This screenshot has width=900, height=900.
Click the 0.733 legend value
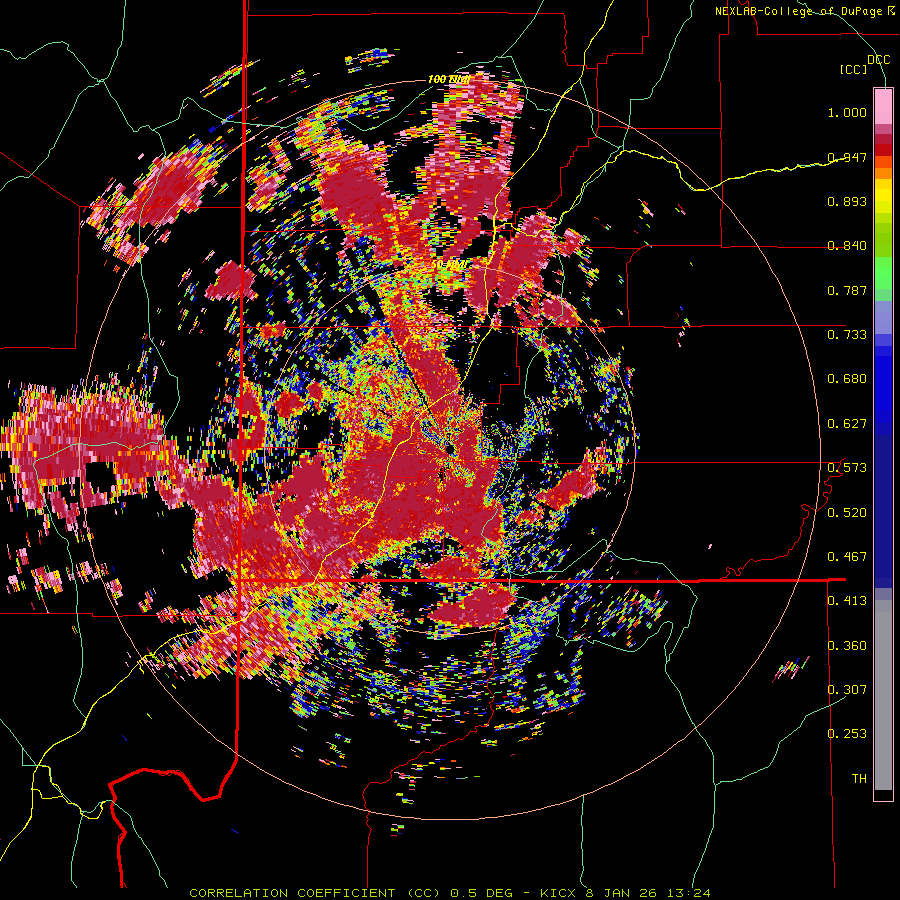pyautogui.click(x=847, y=335)
